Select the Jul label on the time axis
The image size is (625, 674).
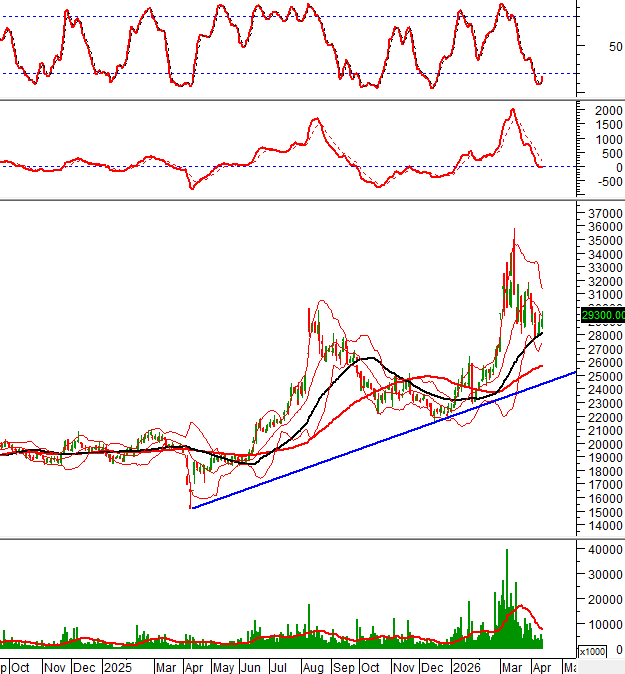(280, 666)
